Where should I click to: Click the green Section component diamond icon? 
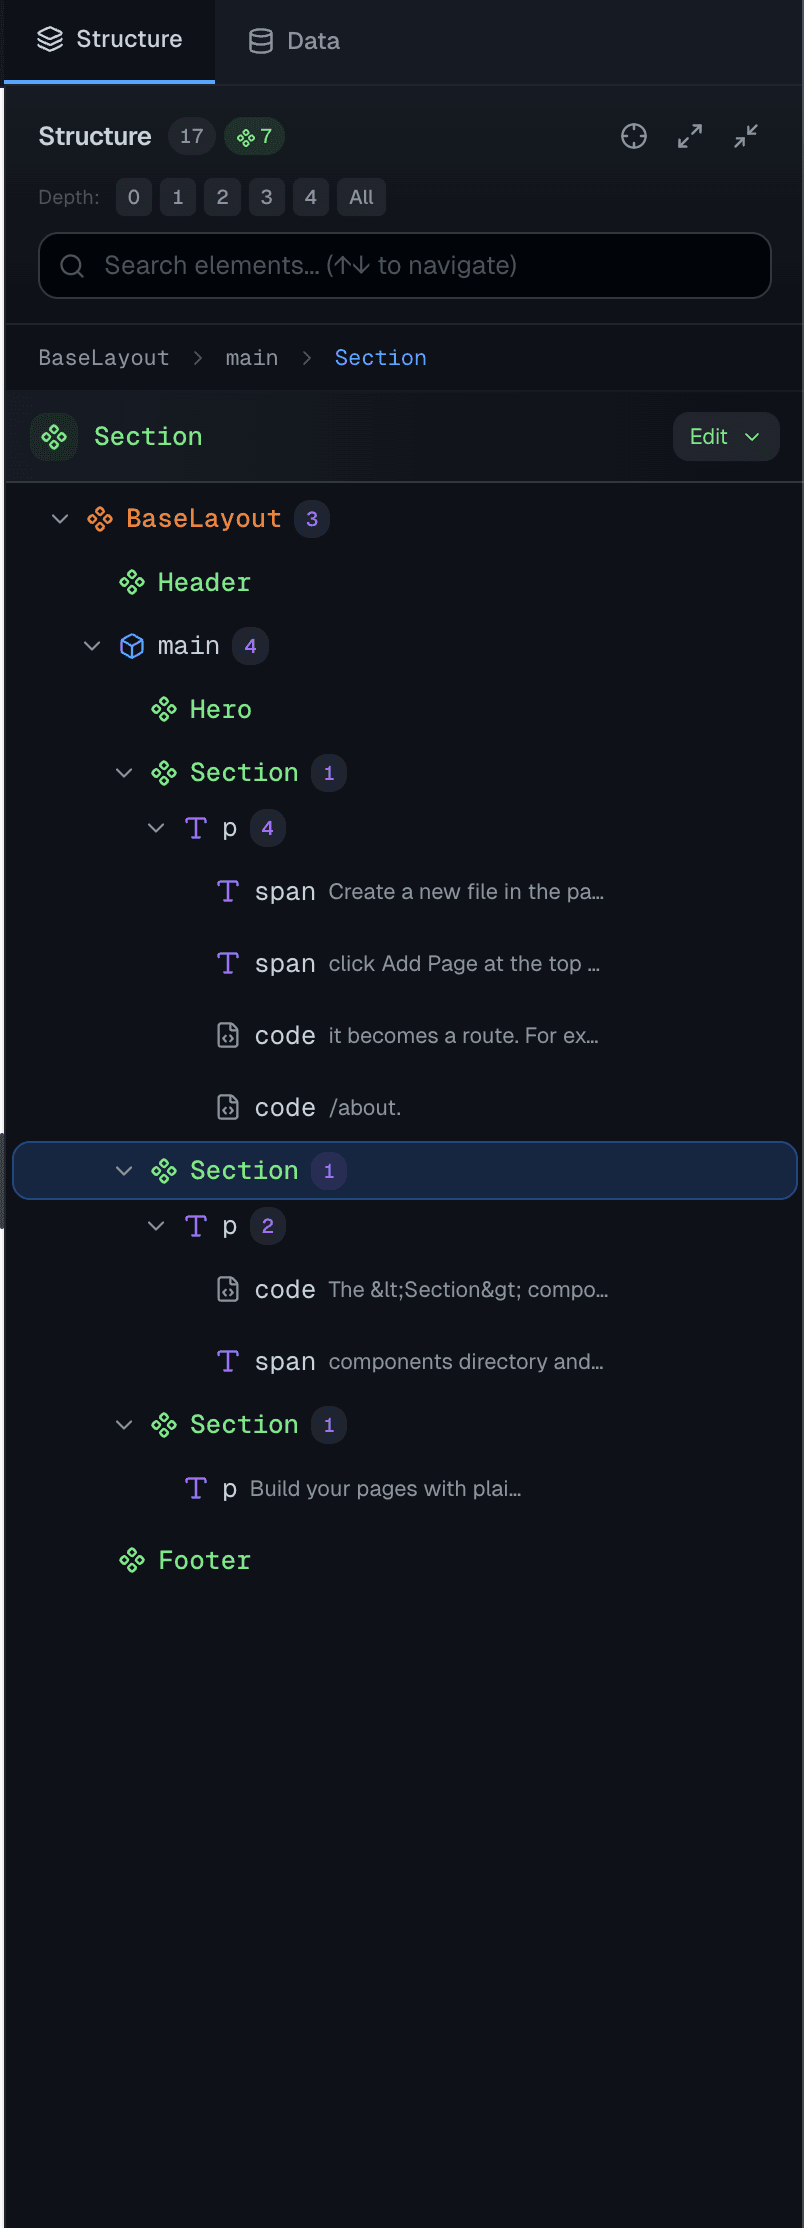(x=53, y=437)
